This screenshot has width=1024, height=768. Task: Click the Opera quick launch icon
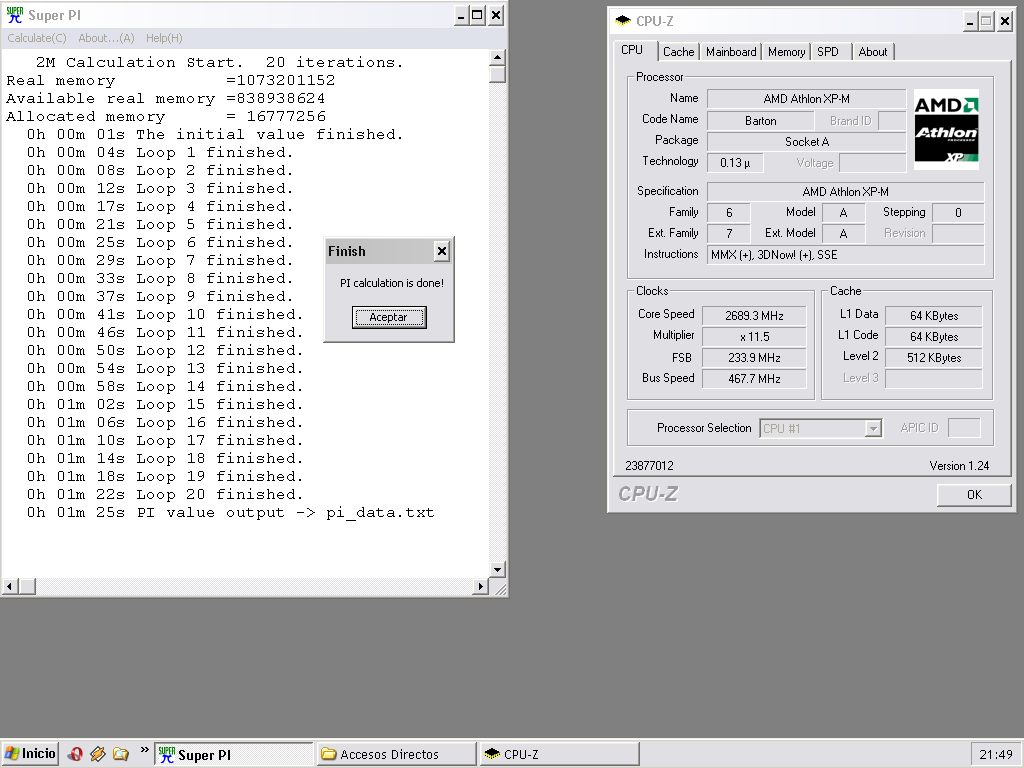coord(75,754)
